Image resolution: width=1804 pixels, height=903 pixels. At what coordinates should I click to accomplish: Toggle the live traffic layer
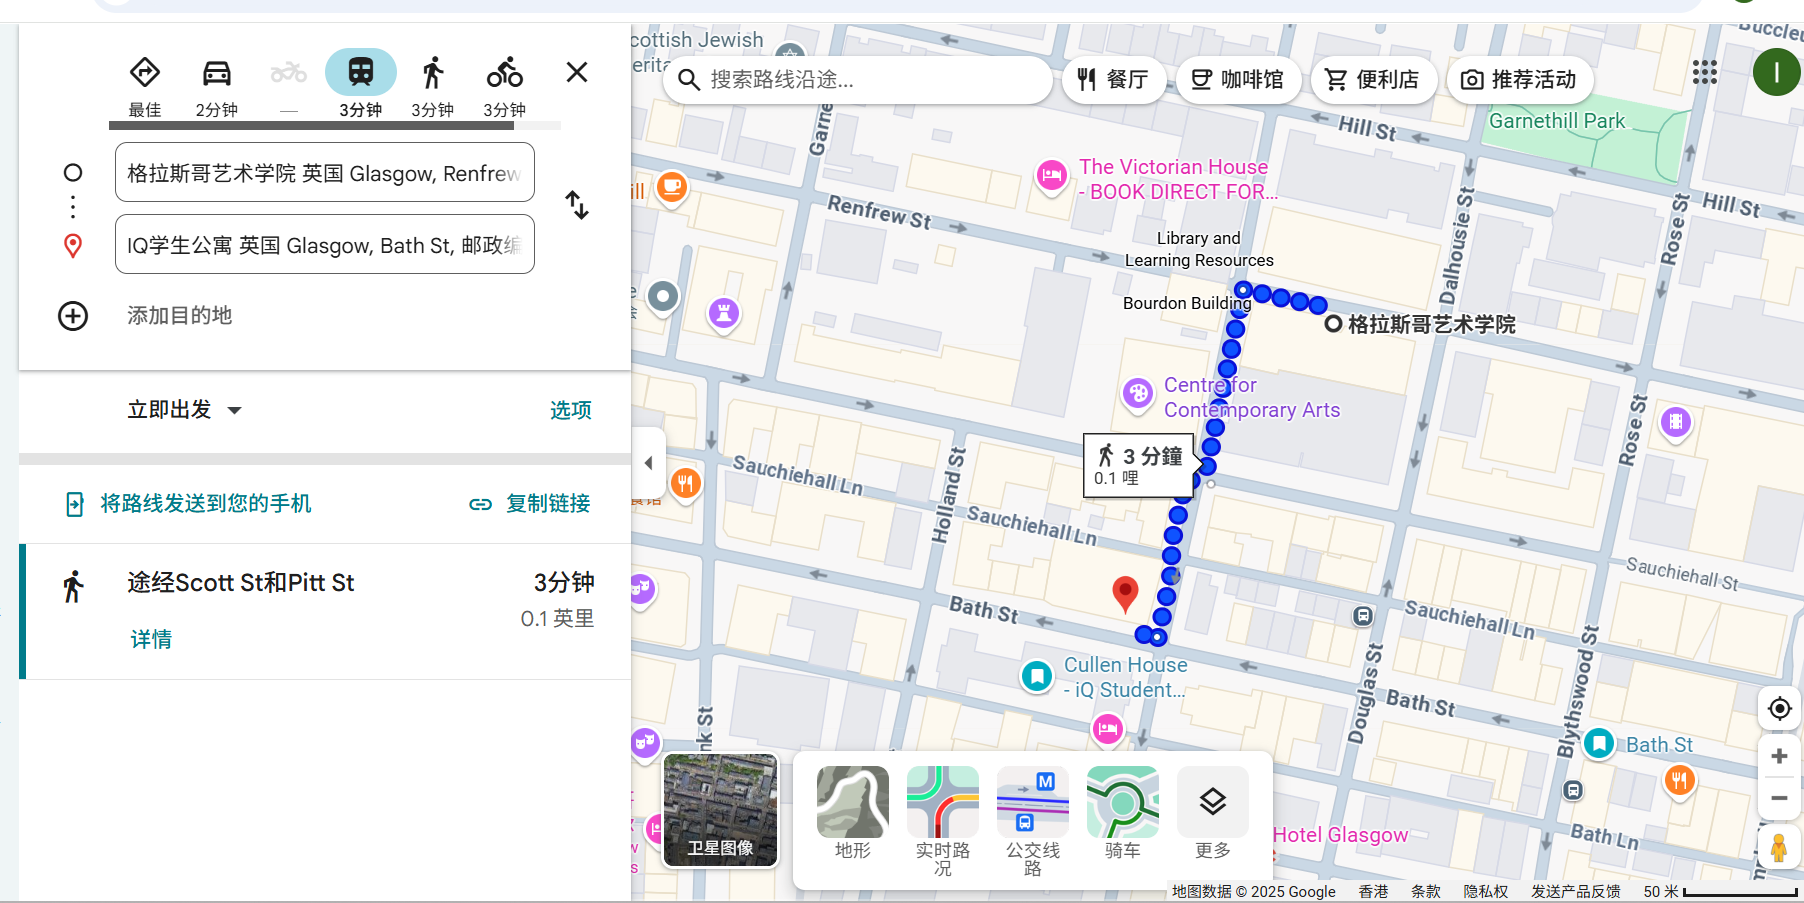(942, 803)
